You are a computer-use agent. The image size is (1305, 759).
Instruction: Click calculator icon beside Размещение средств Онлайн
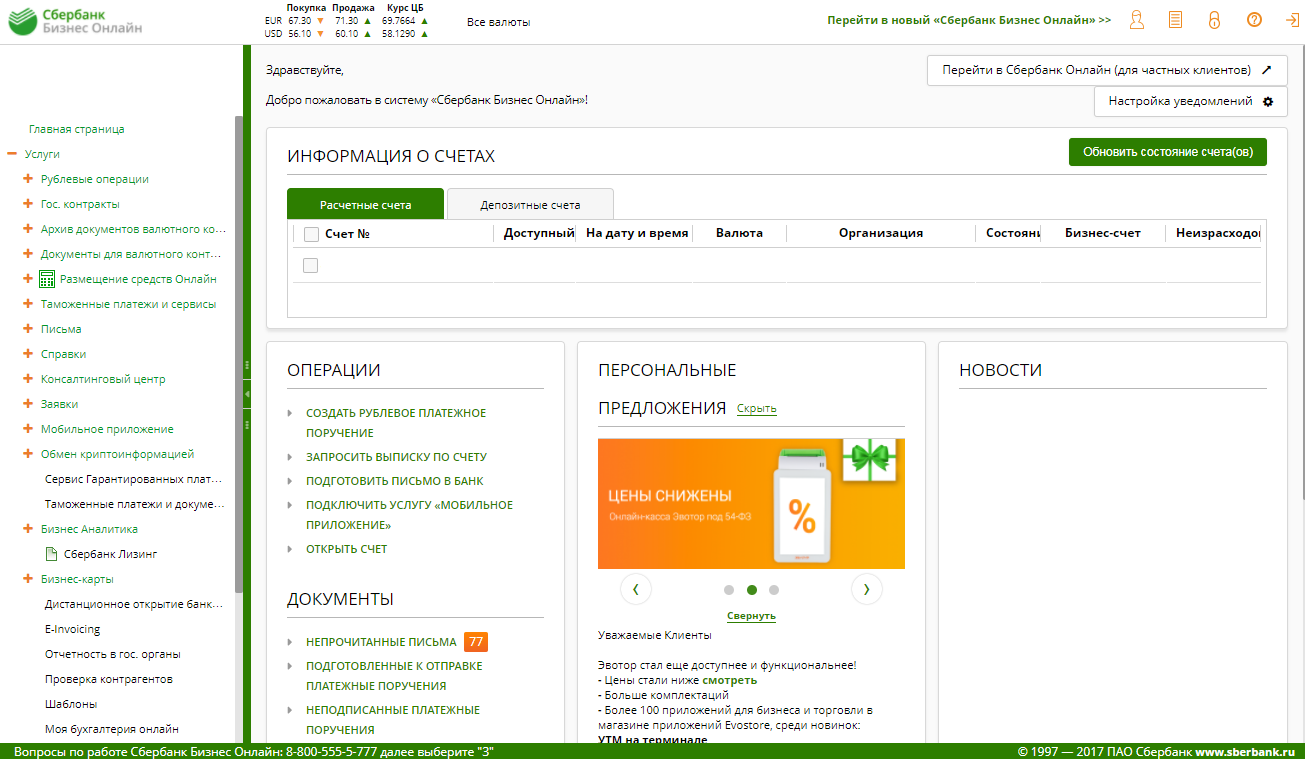47,279
